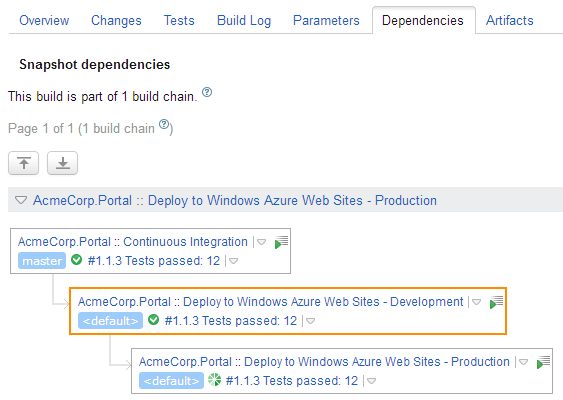Open dropdown beside Development deploy title
This screenshot has width=563, height=400.
tap(476, 302)
